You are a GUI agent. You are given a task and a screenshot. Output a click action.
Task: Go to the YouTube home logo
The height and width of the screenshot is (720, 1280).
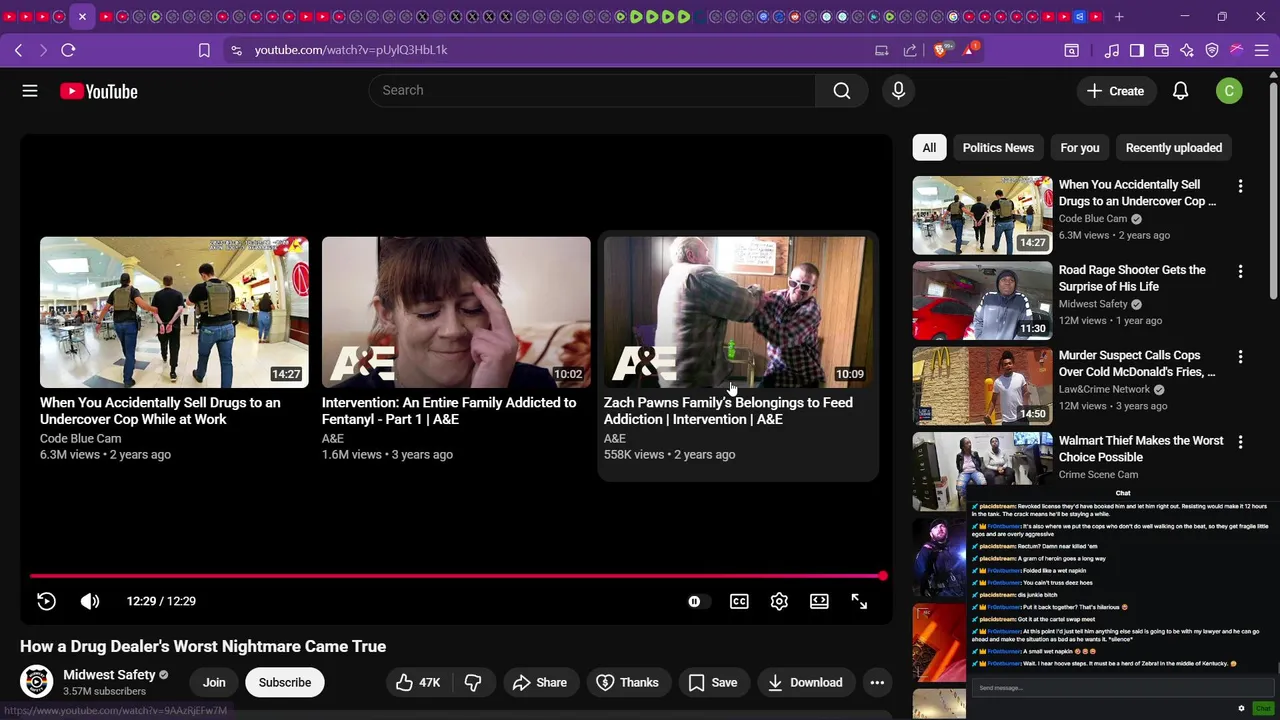click(98, 91)
